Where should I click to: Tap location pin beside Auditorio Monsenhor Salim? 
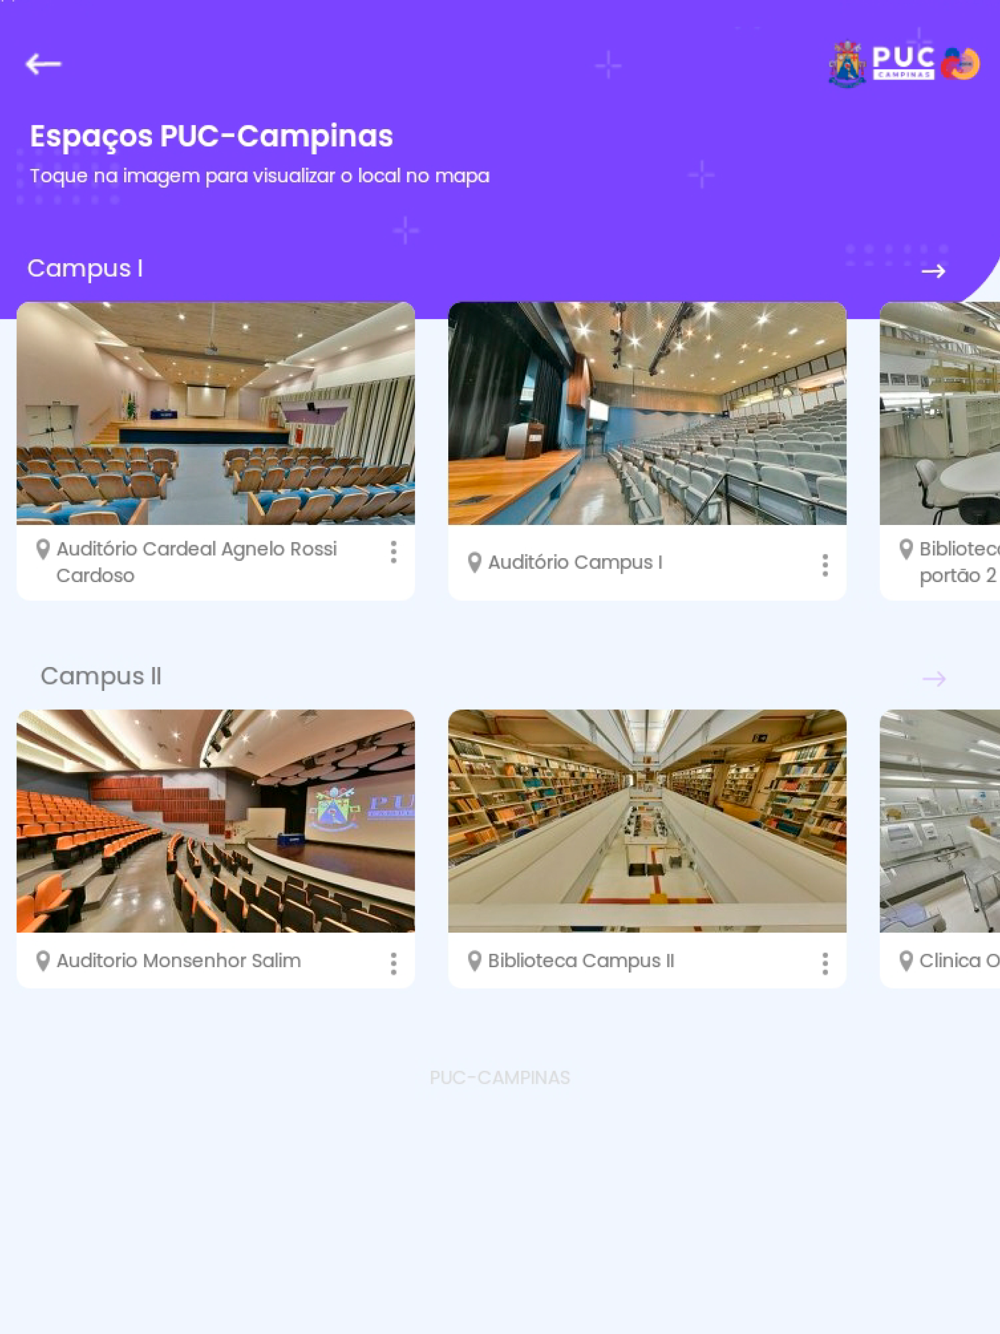pos(43,961)
